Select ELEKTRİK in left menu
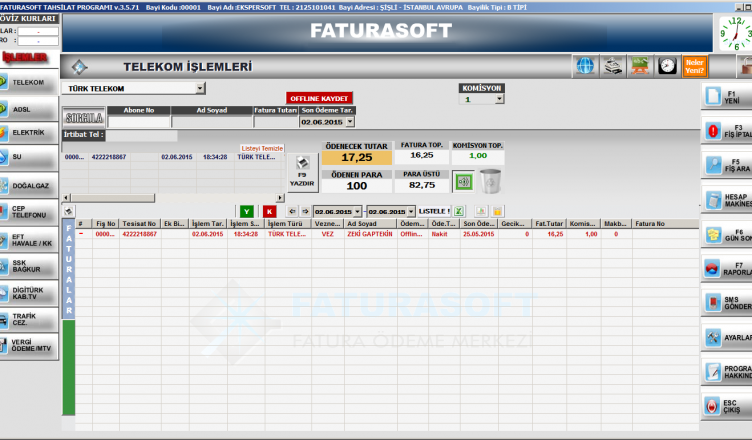 pos(29,132)
